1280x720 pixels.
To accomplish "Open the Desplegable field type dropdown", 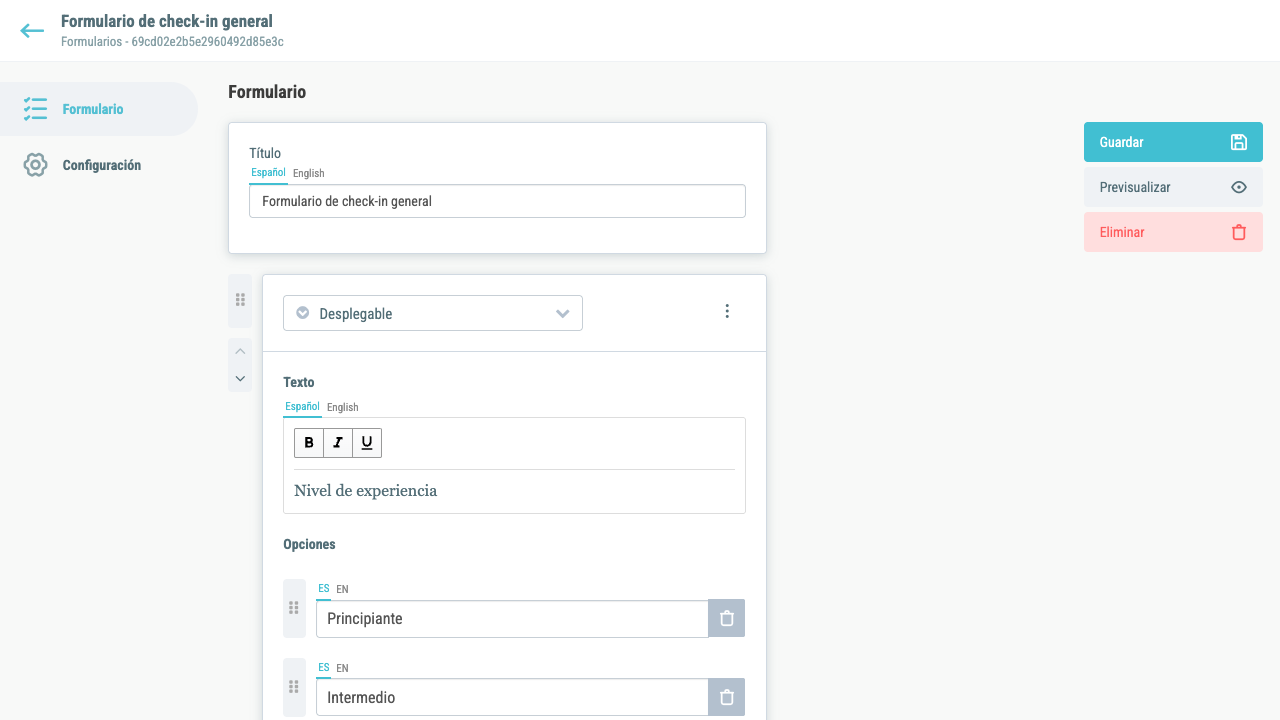I will [x=433, y=313].
